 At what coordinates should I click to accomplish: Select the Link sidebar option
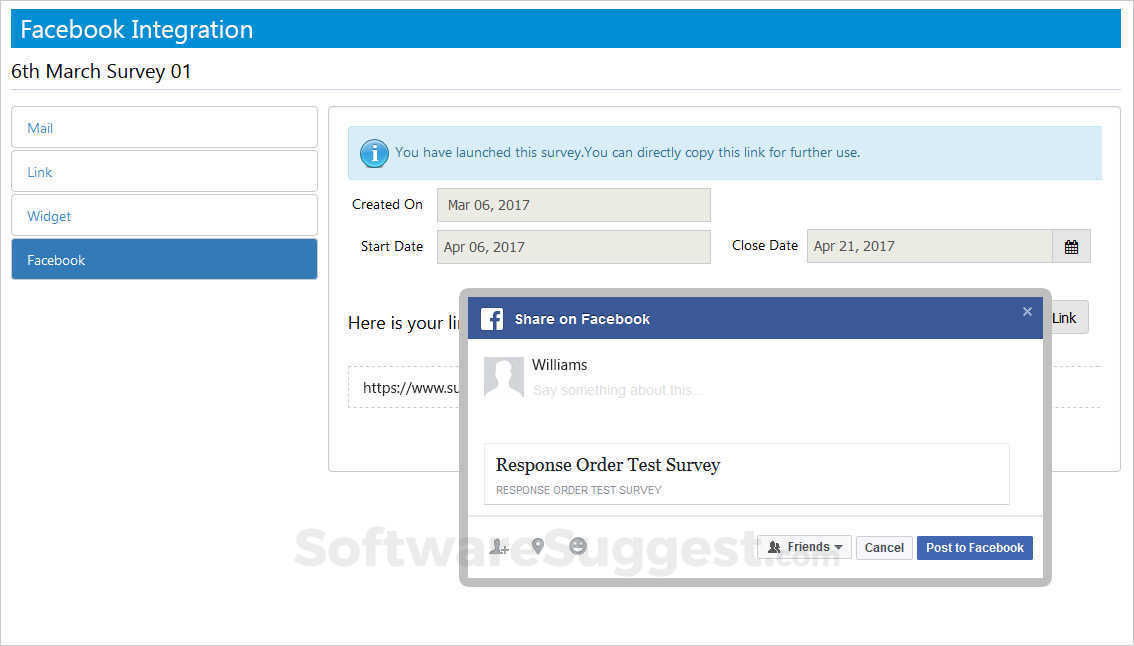pyautogui.click(x=164, y=172)
